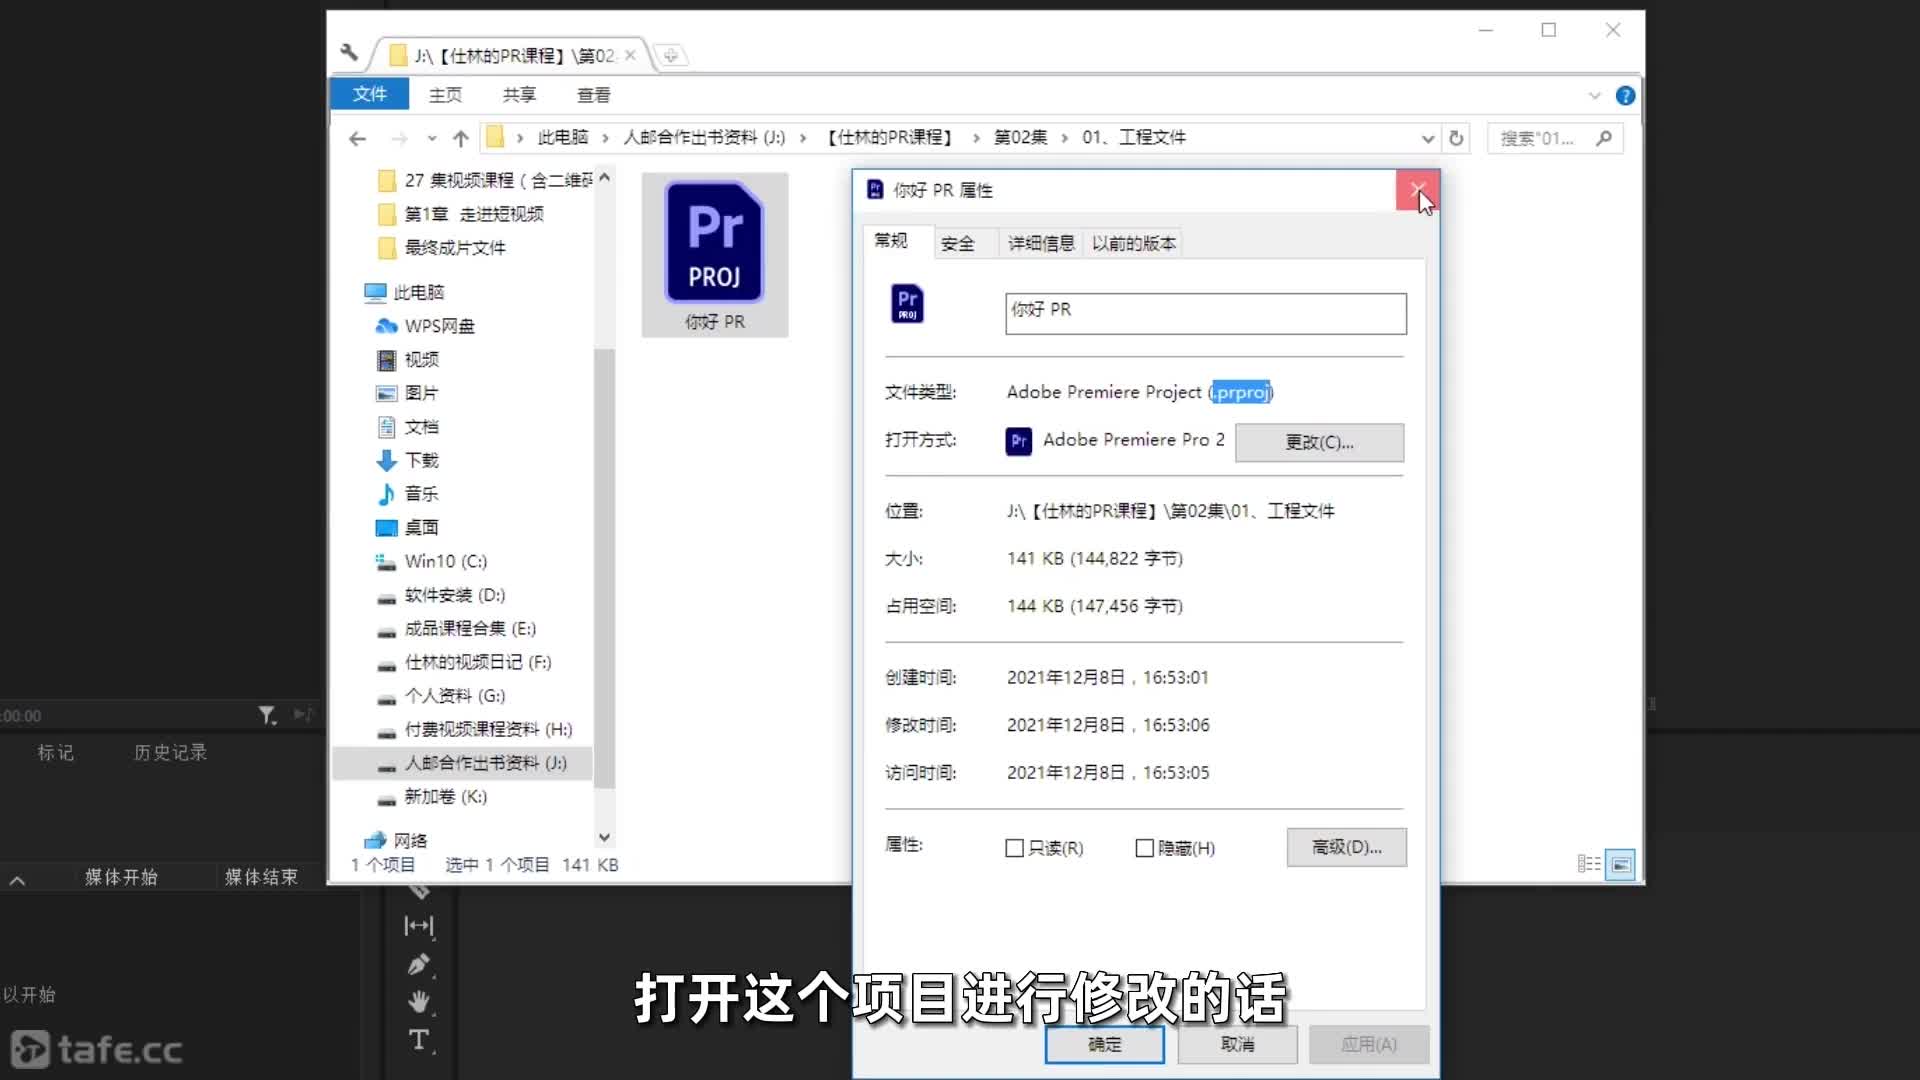This screenshot has height=1080, width=1920.
Task: Open the 图片 library in the sidebar
Action: click(x=407, y=393)
